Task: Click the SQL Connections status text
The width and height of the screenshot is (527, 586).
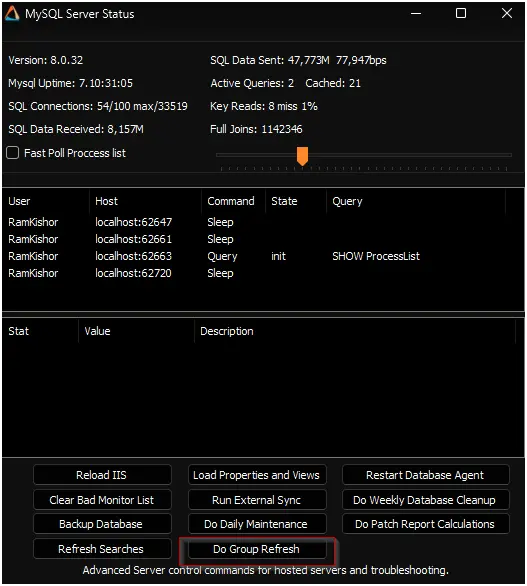Action: (98, 106)
